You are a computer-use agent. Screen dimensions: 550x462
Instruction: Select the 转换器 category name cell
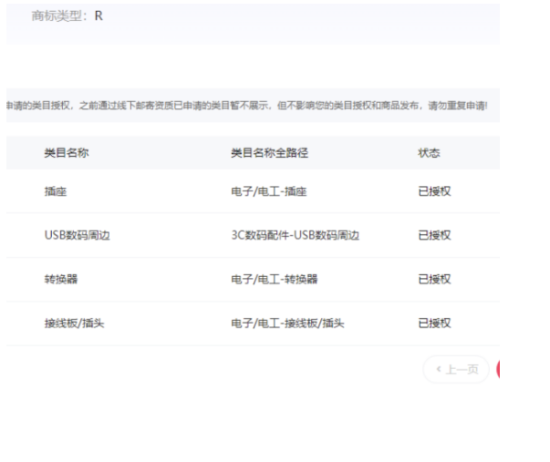point(61,279)
